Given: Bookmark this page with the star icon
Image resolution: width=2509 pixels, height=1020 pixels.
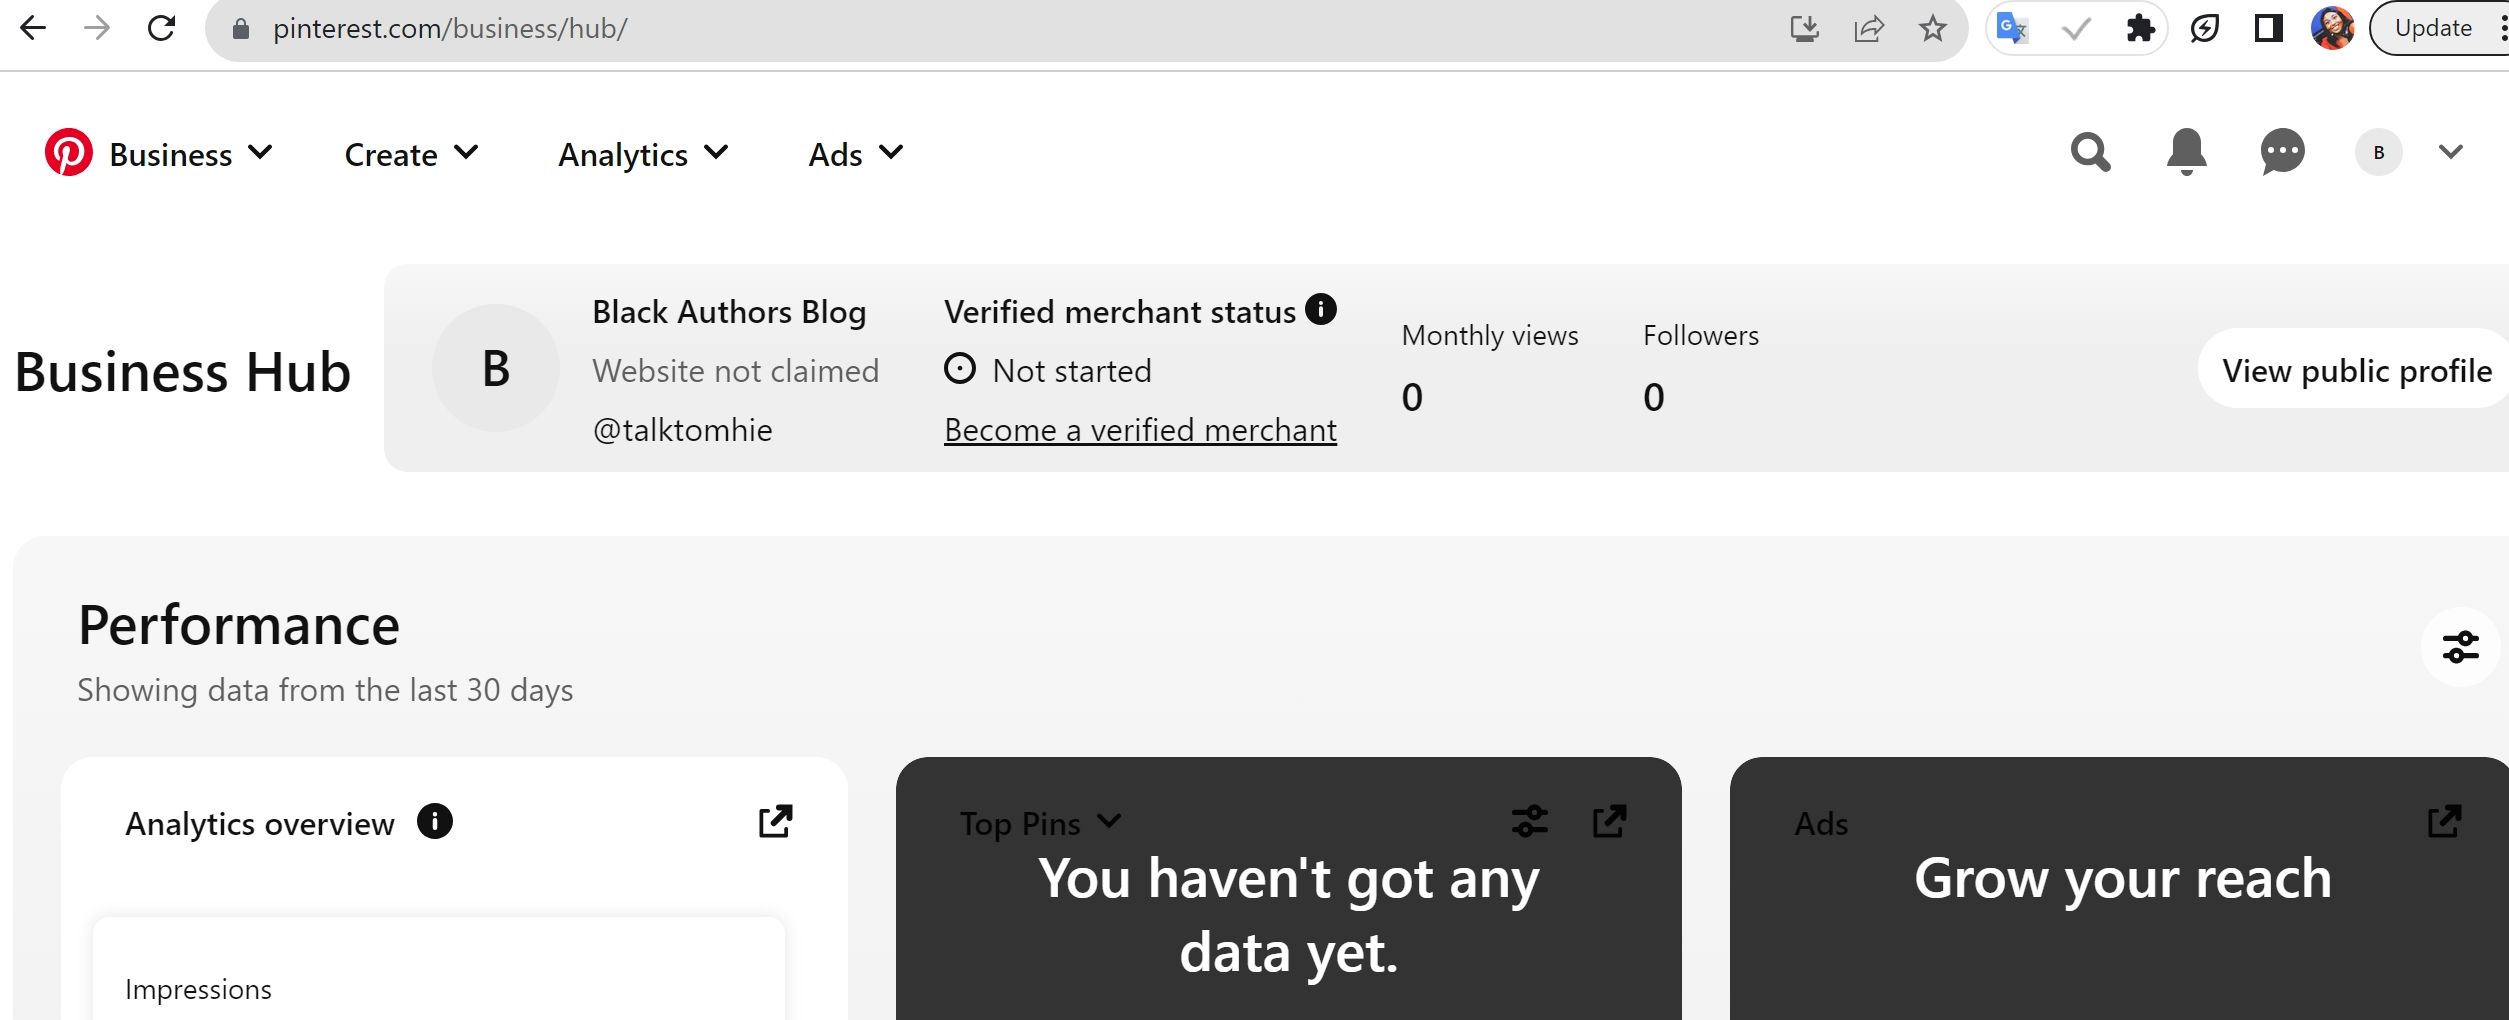Looking at the screenshot, I should pos(1934,27).
